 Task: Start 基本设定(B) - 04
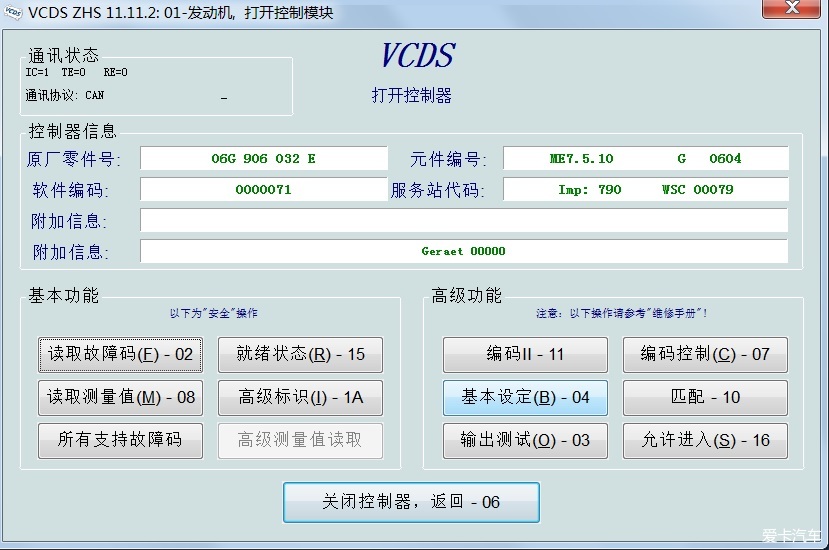(x=525, y=398)
